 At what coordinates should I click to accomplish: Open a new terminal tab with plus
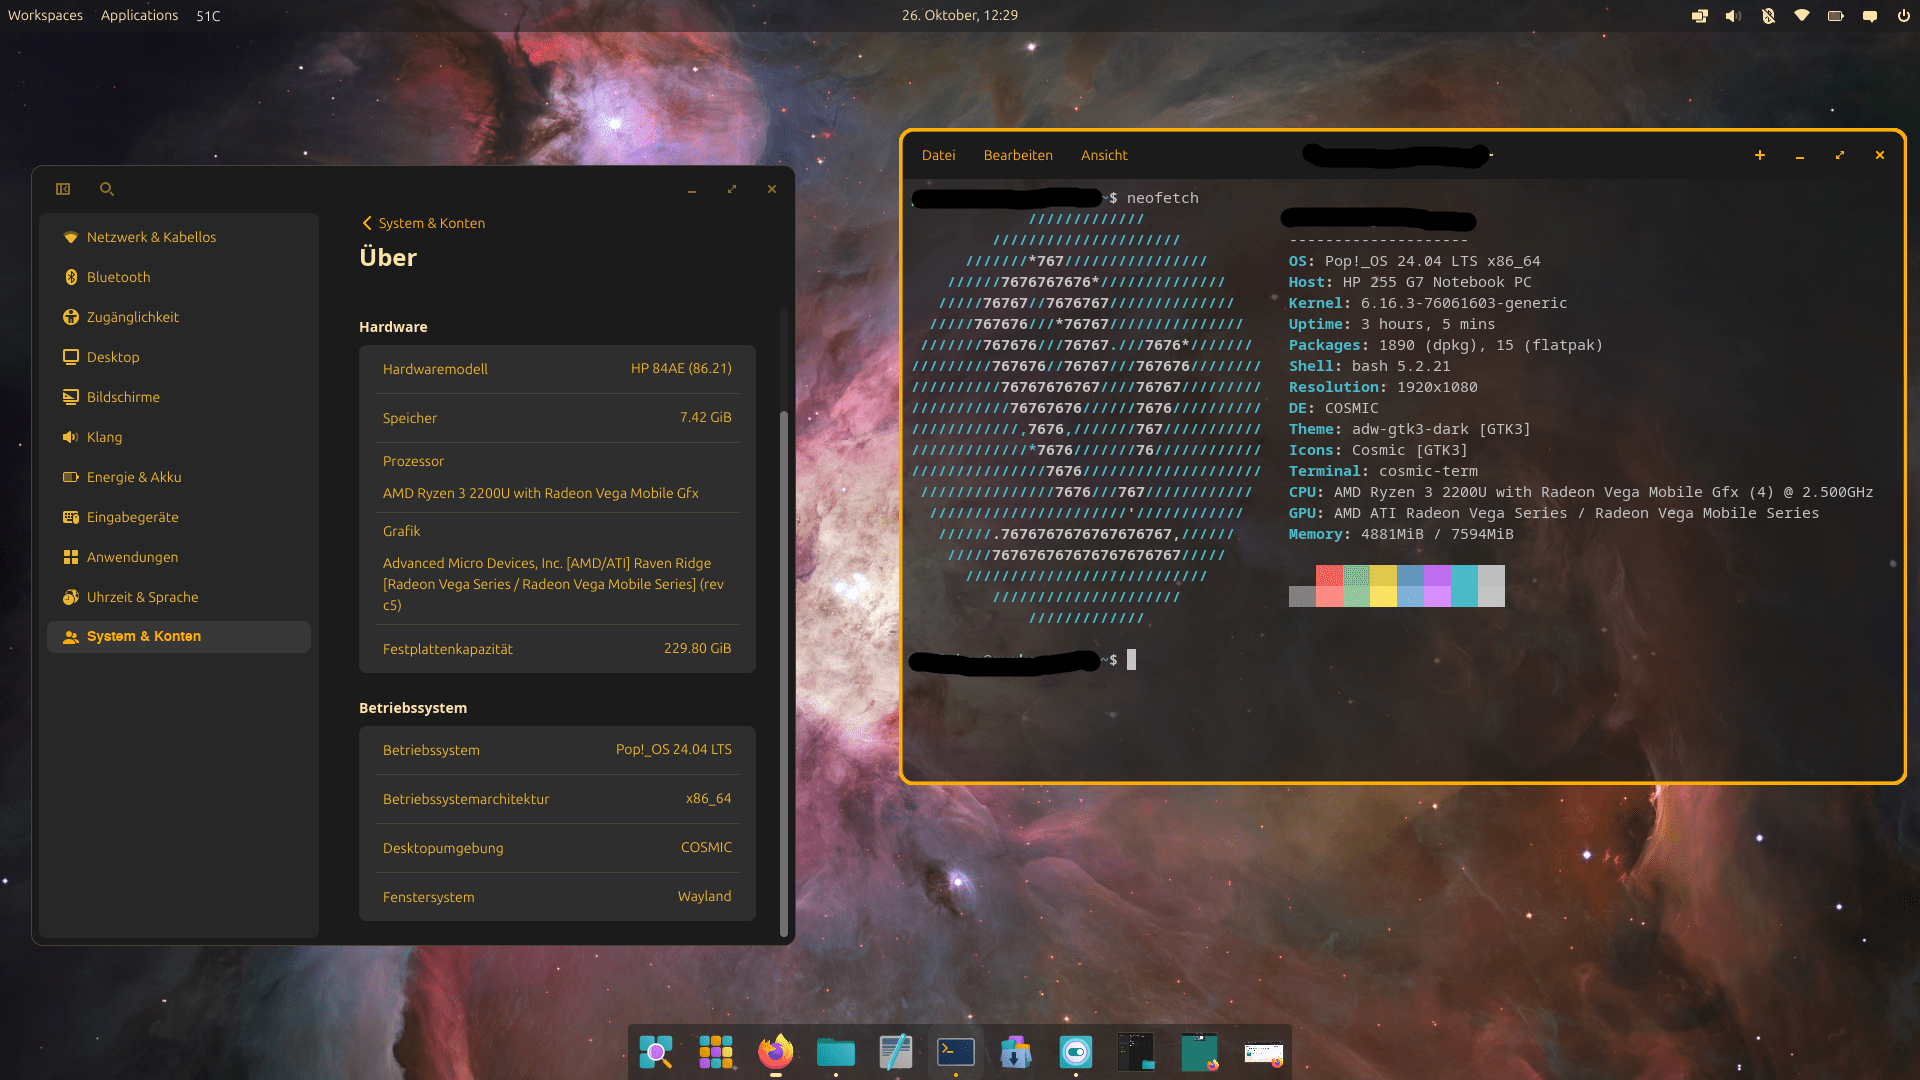click(1759, 155)
